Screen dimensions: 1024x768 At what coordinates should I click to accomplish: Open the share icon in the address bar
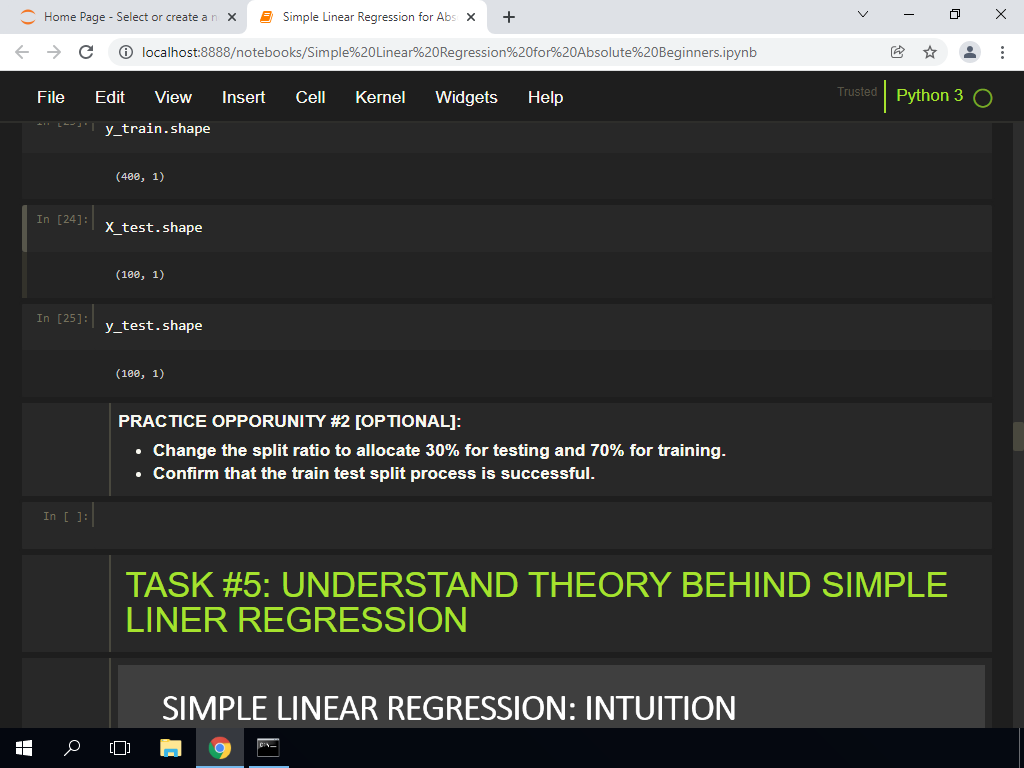898,52
